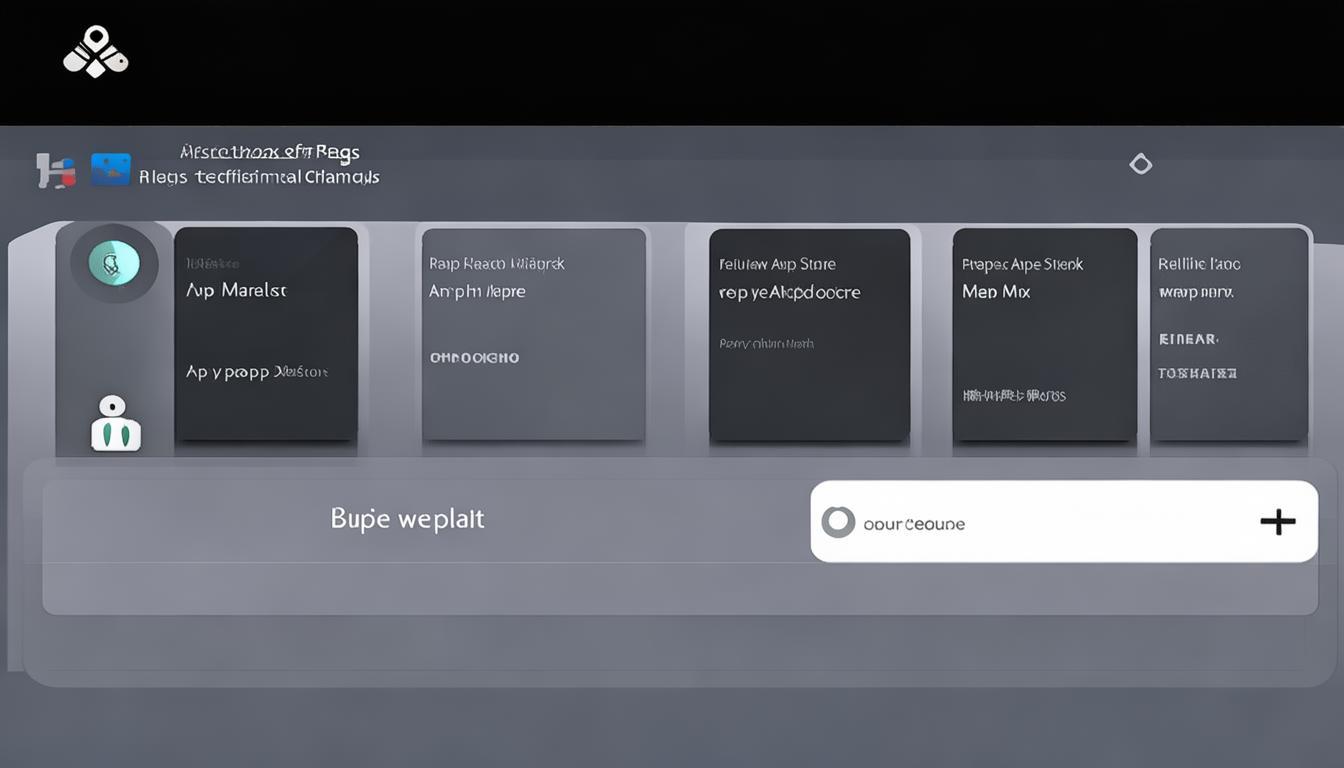Open the 'rep yeAkpdoocre' card
1344x768 pixels.
coord(809,334)
